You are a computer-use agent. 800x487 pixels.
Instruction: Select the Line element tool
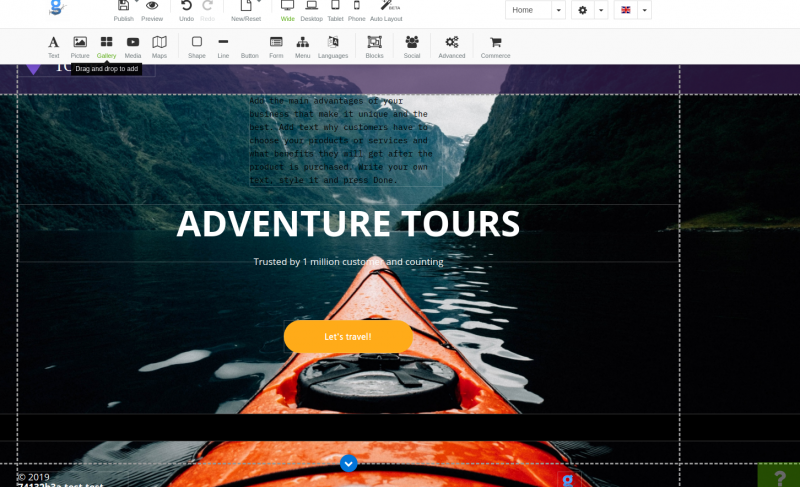(223, 47)
